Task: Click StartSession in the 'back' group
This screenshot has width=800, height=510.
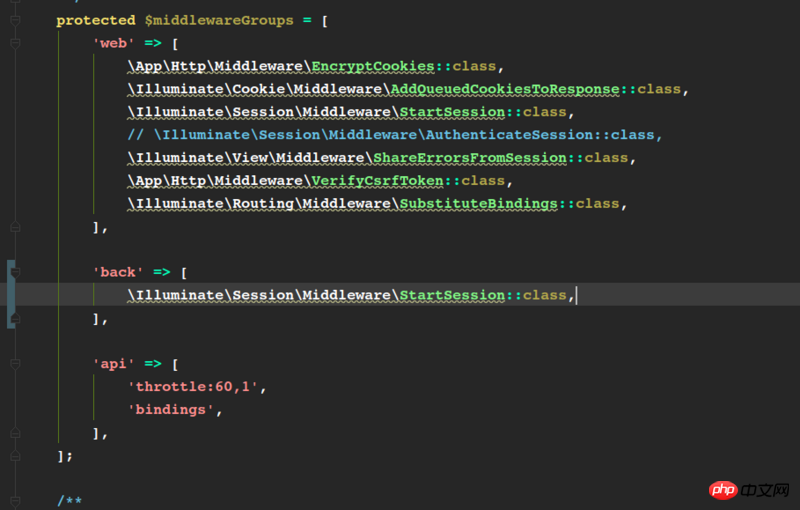Action: 453,295
